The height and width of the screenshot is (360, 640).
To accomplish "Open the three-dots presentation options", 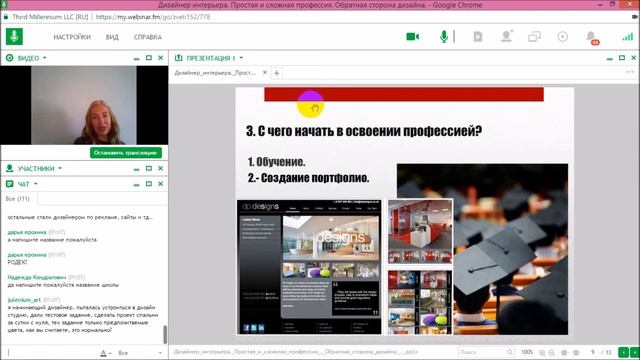I will 629,72.
